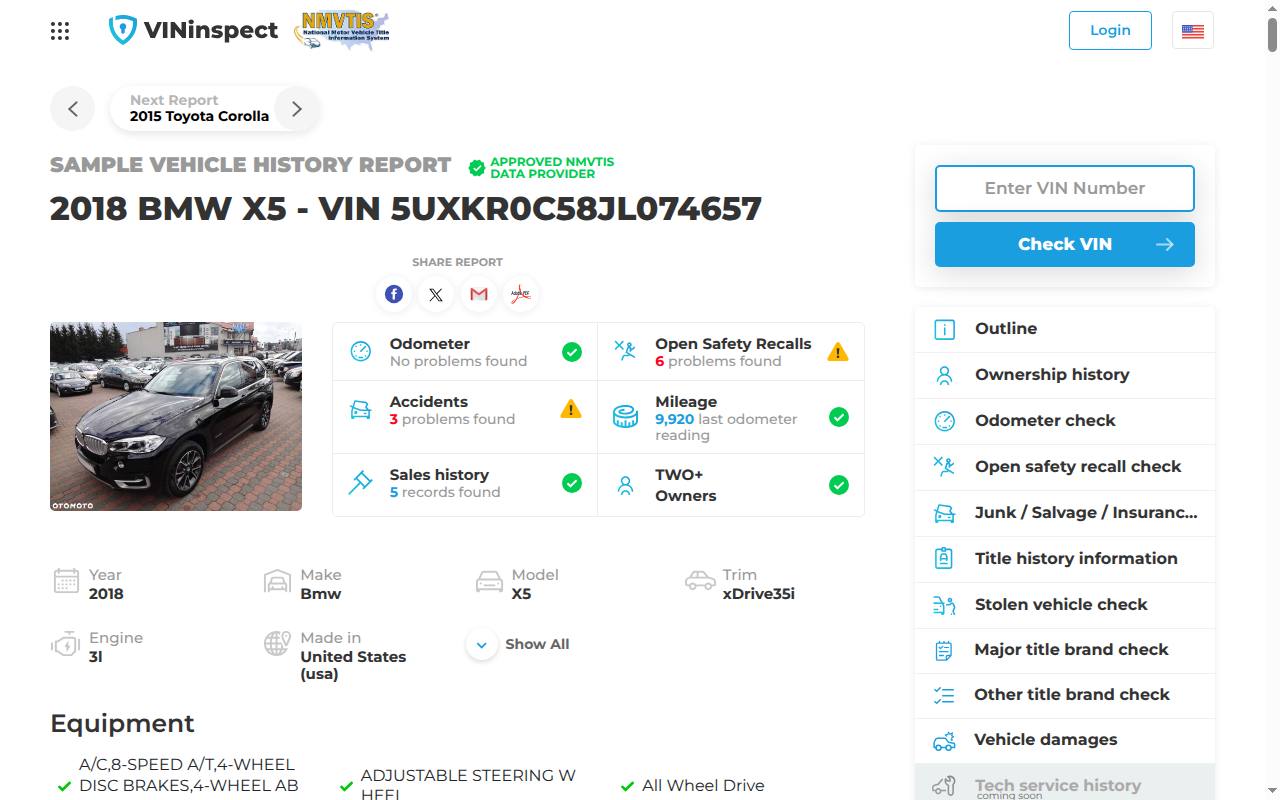This screenshot has height=800, width=1280.
Task: Click Open Safety Recalls wrench icon
Action: pyautogui.click(x=625, y=351)
